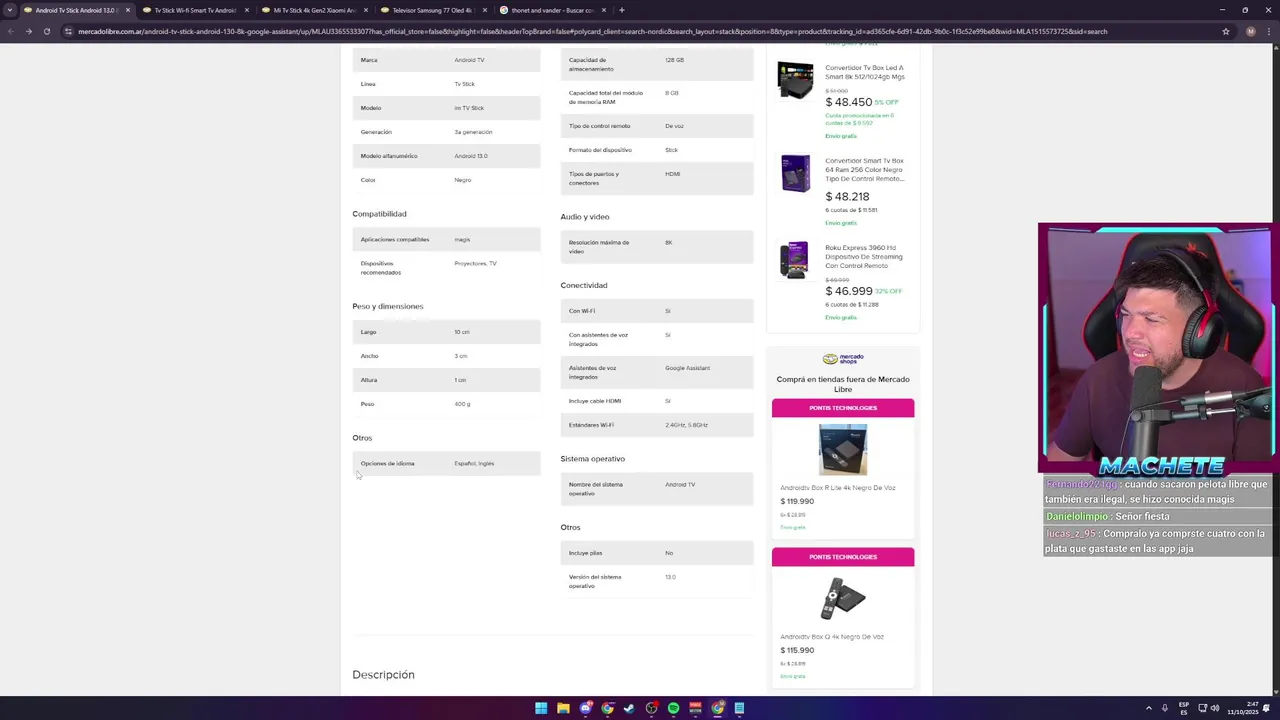Image resolution: width=1280 pixels, height=720 pixels.
Task: Click Androidtv Box Q 4k product image
Action: point(843,598)
